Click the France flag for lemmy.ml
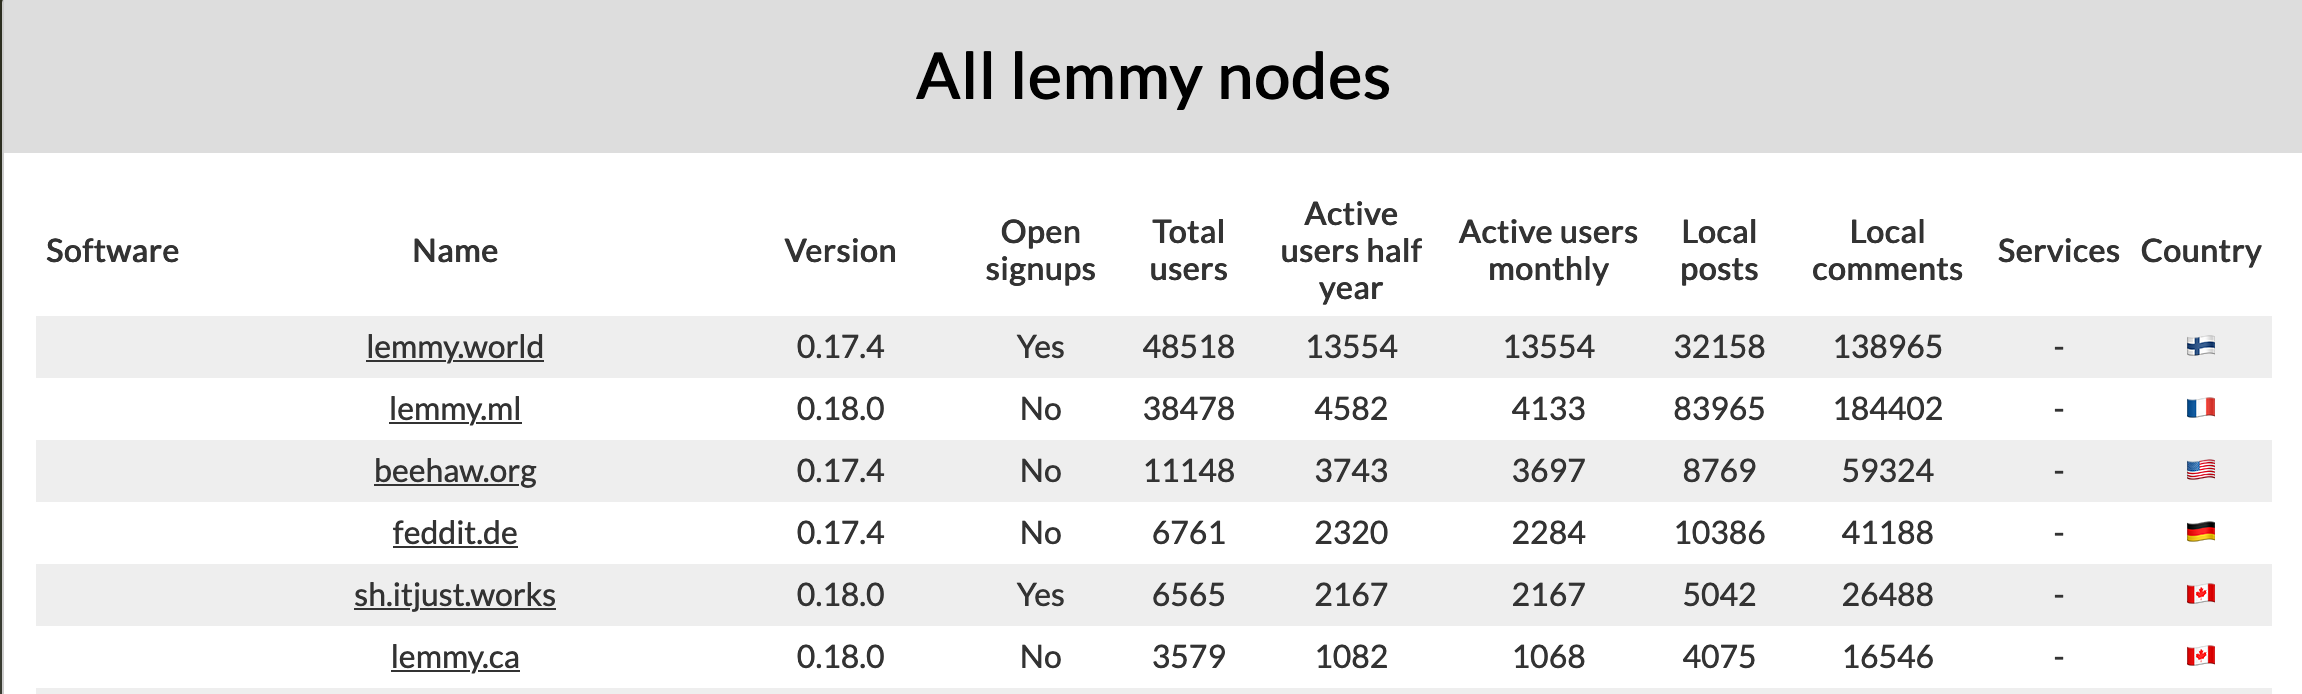The height and width of the screenshot is (694, 2302). [2200, 408]
